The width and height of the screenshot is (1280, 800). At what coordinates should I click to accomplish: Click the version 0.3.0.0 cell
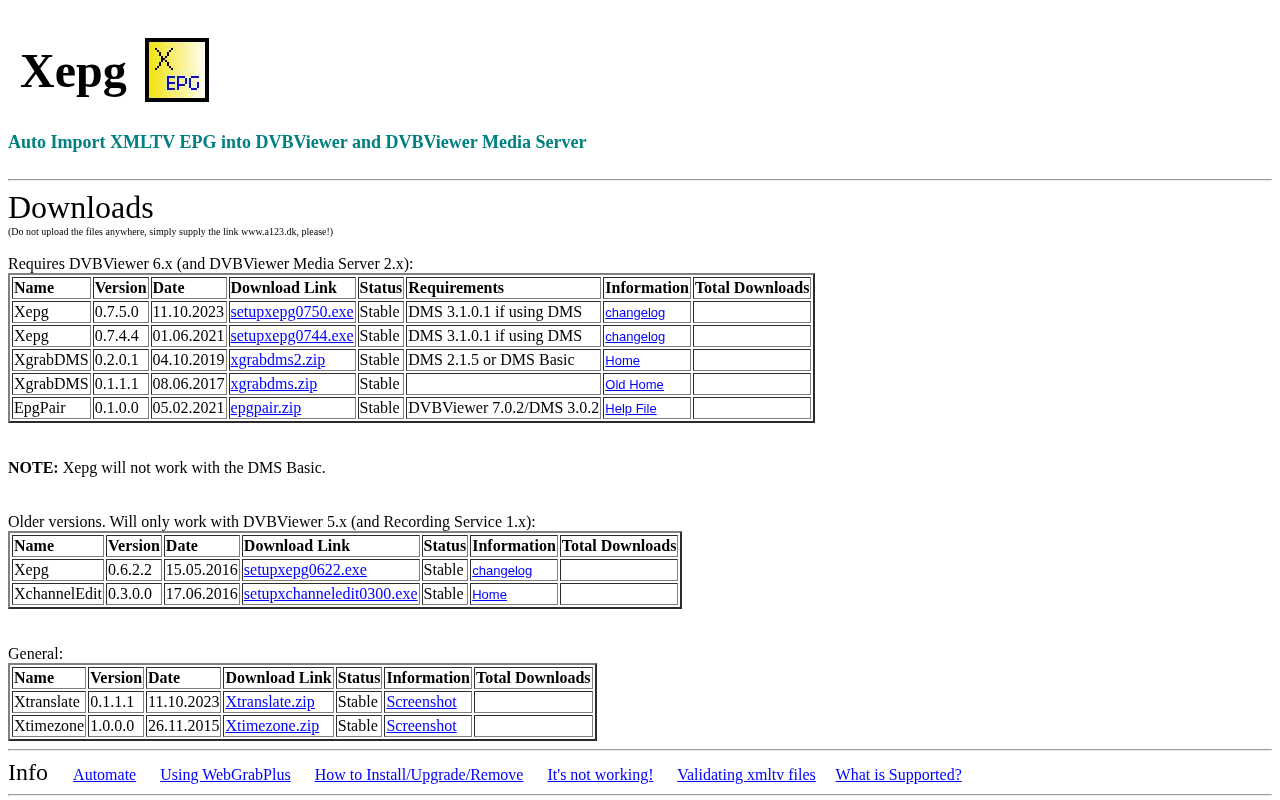pyautogui.click(x=134, y=594)
